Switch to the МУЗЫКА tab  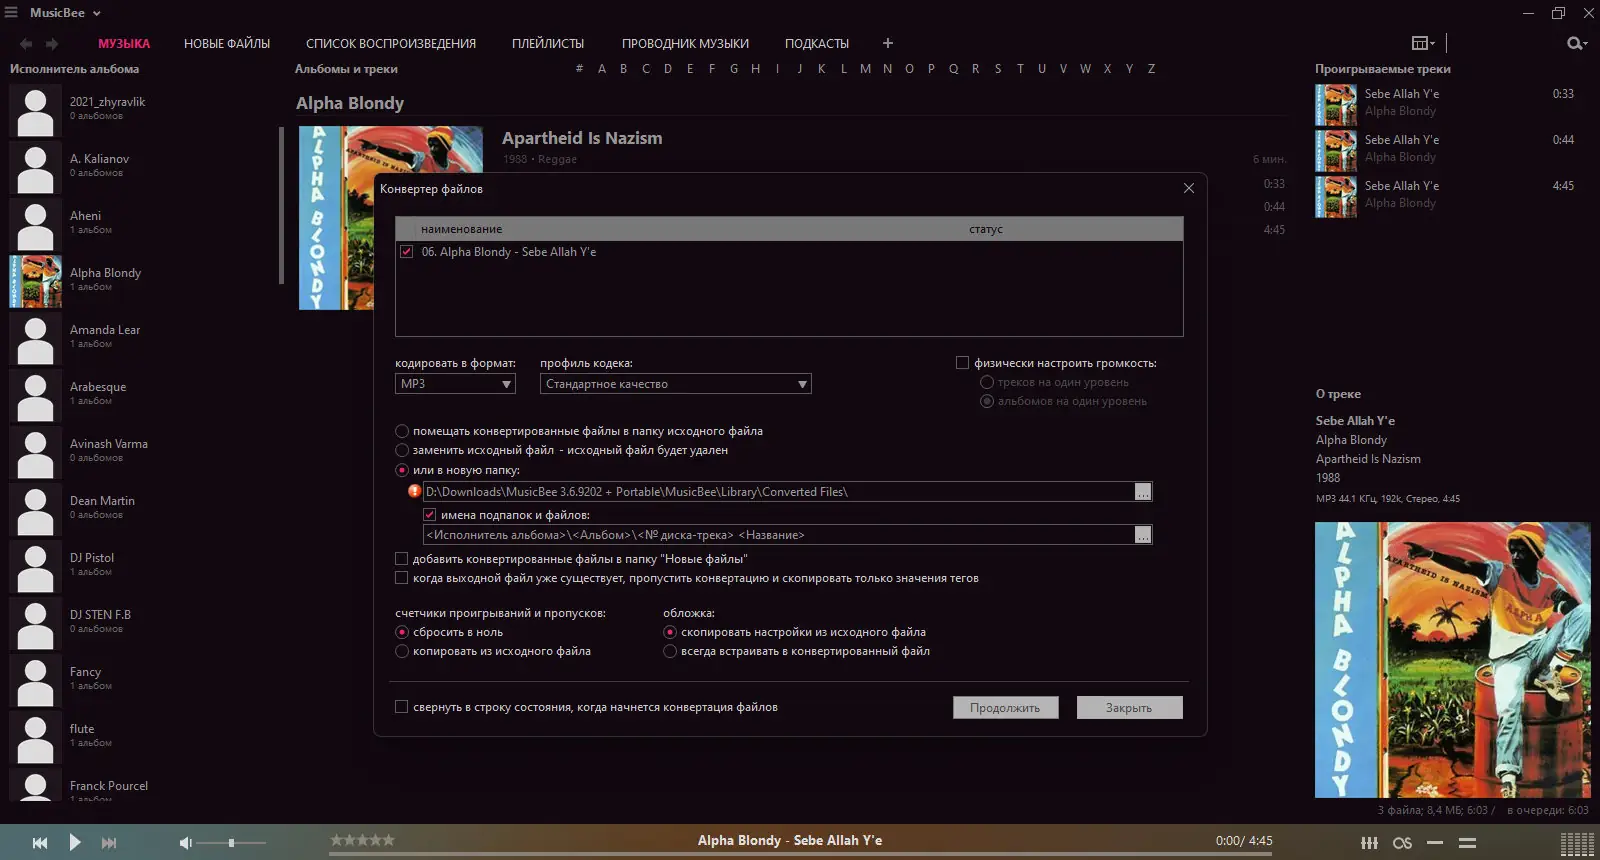click(124, 44)
